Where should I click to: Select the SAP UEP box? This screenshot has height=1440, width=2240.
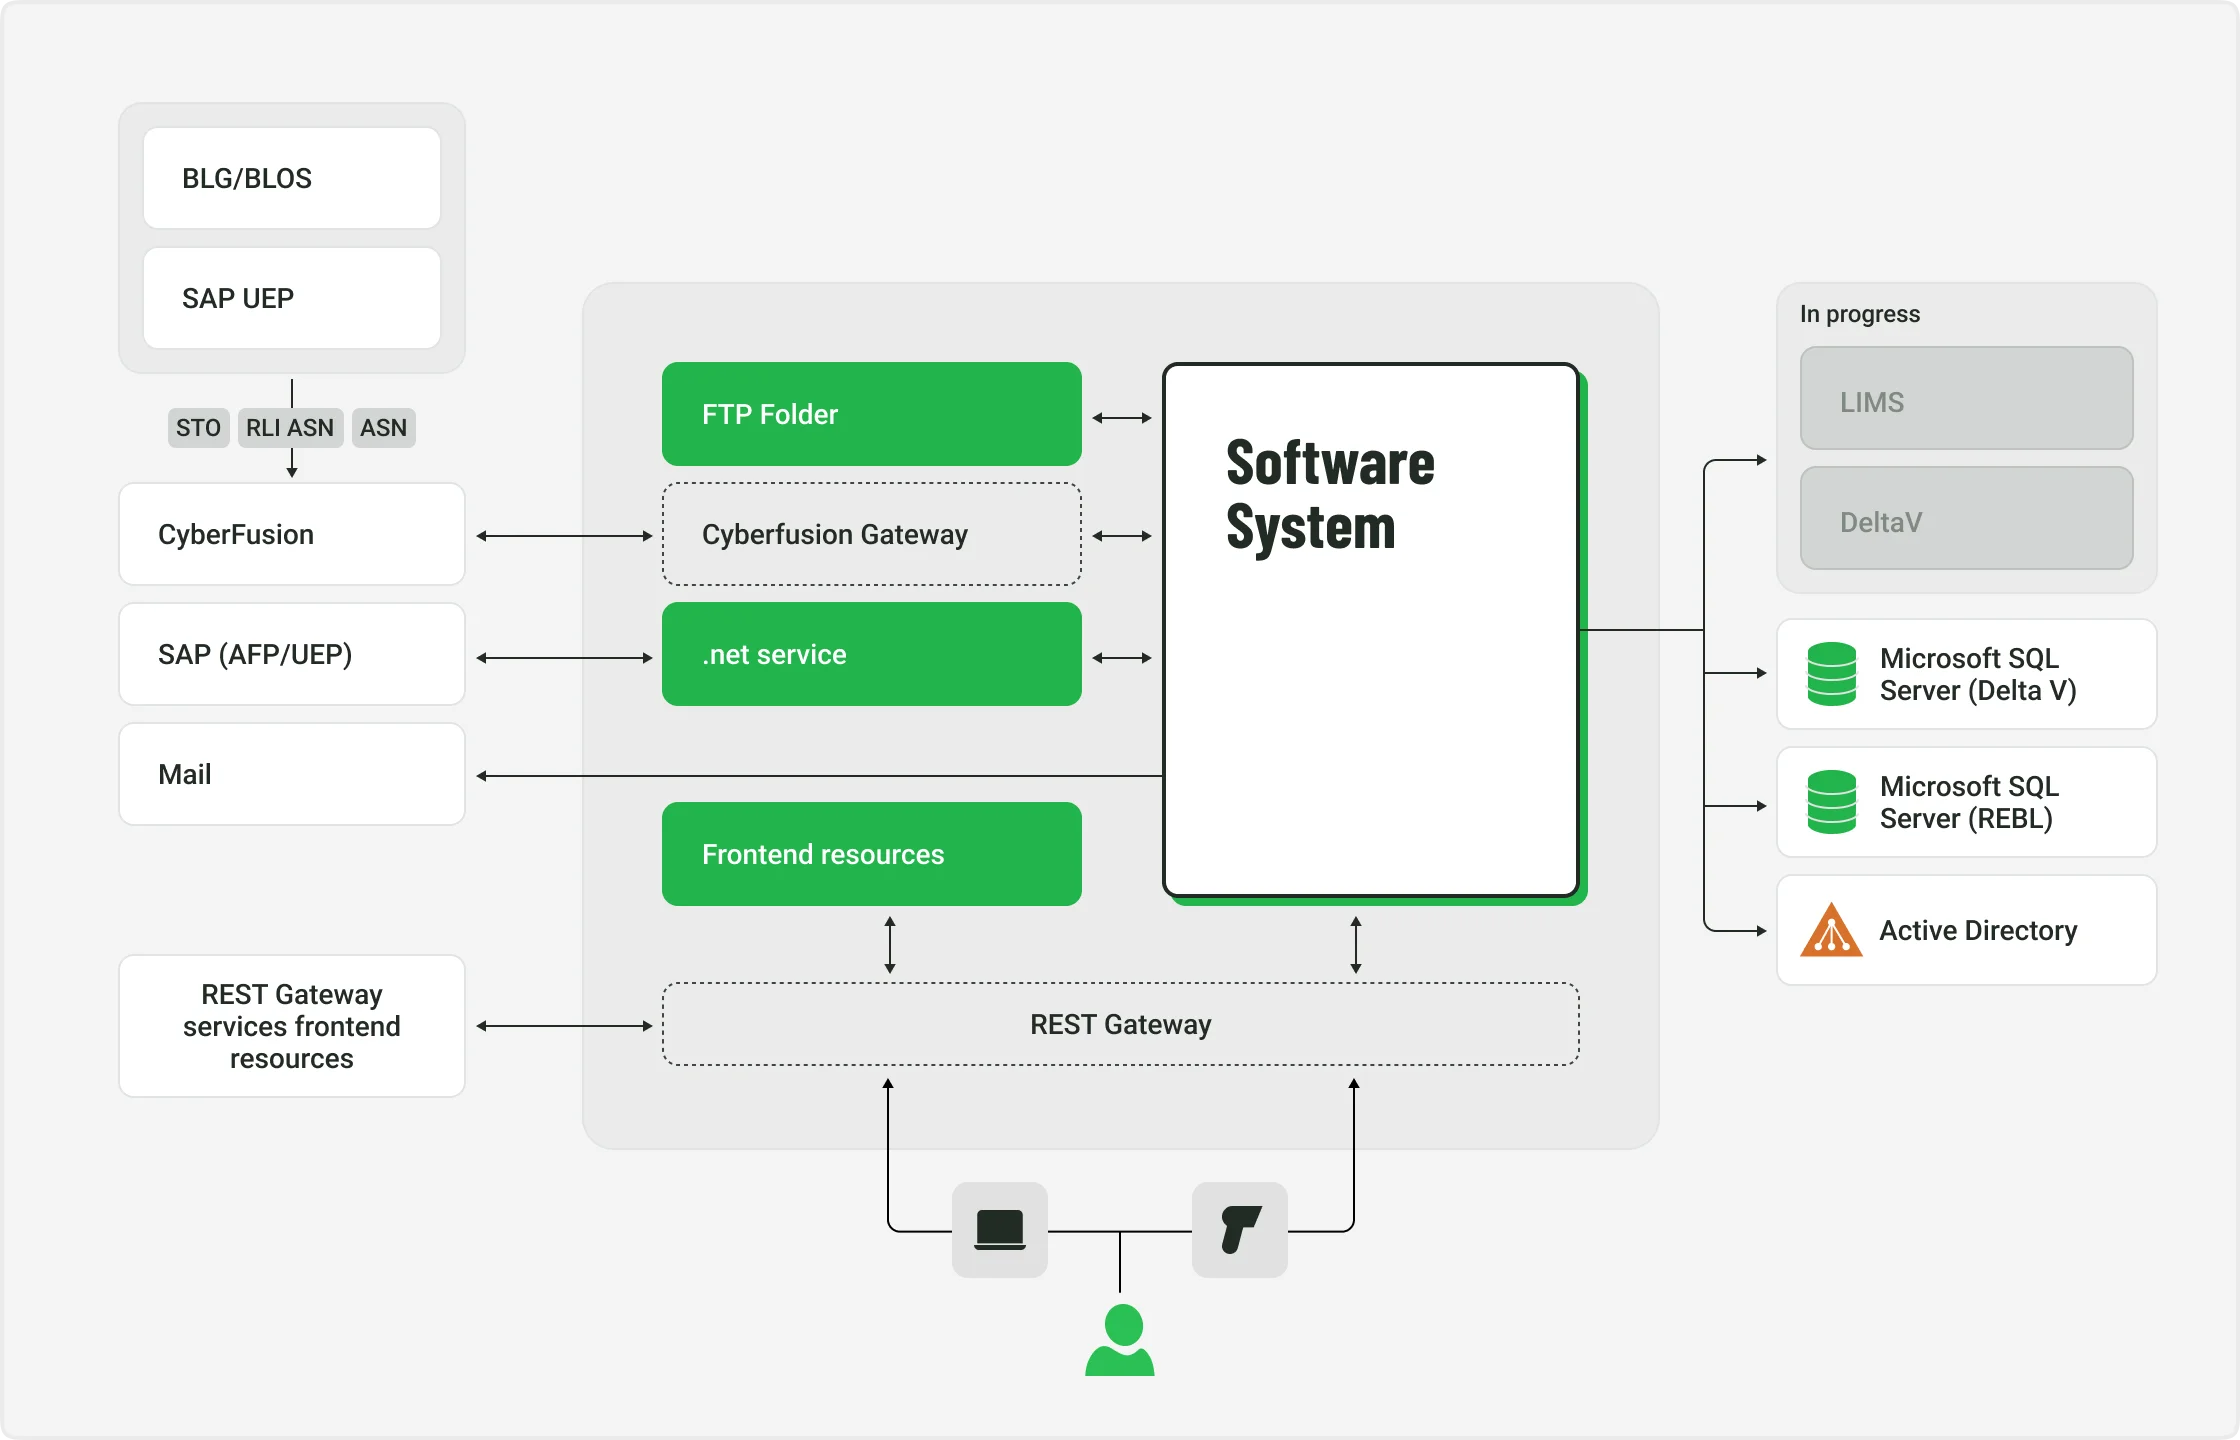pos(292,298)
